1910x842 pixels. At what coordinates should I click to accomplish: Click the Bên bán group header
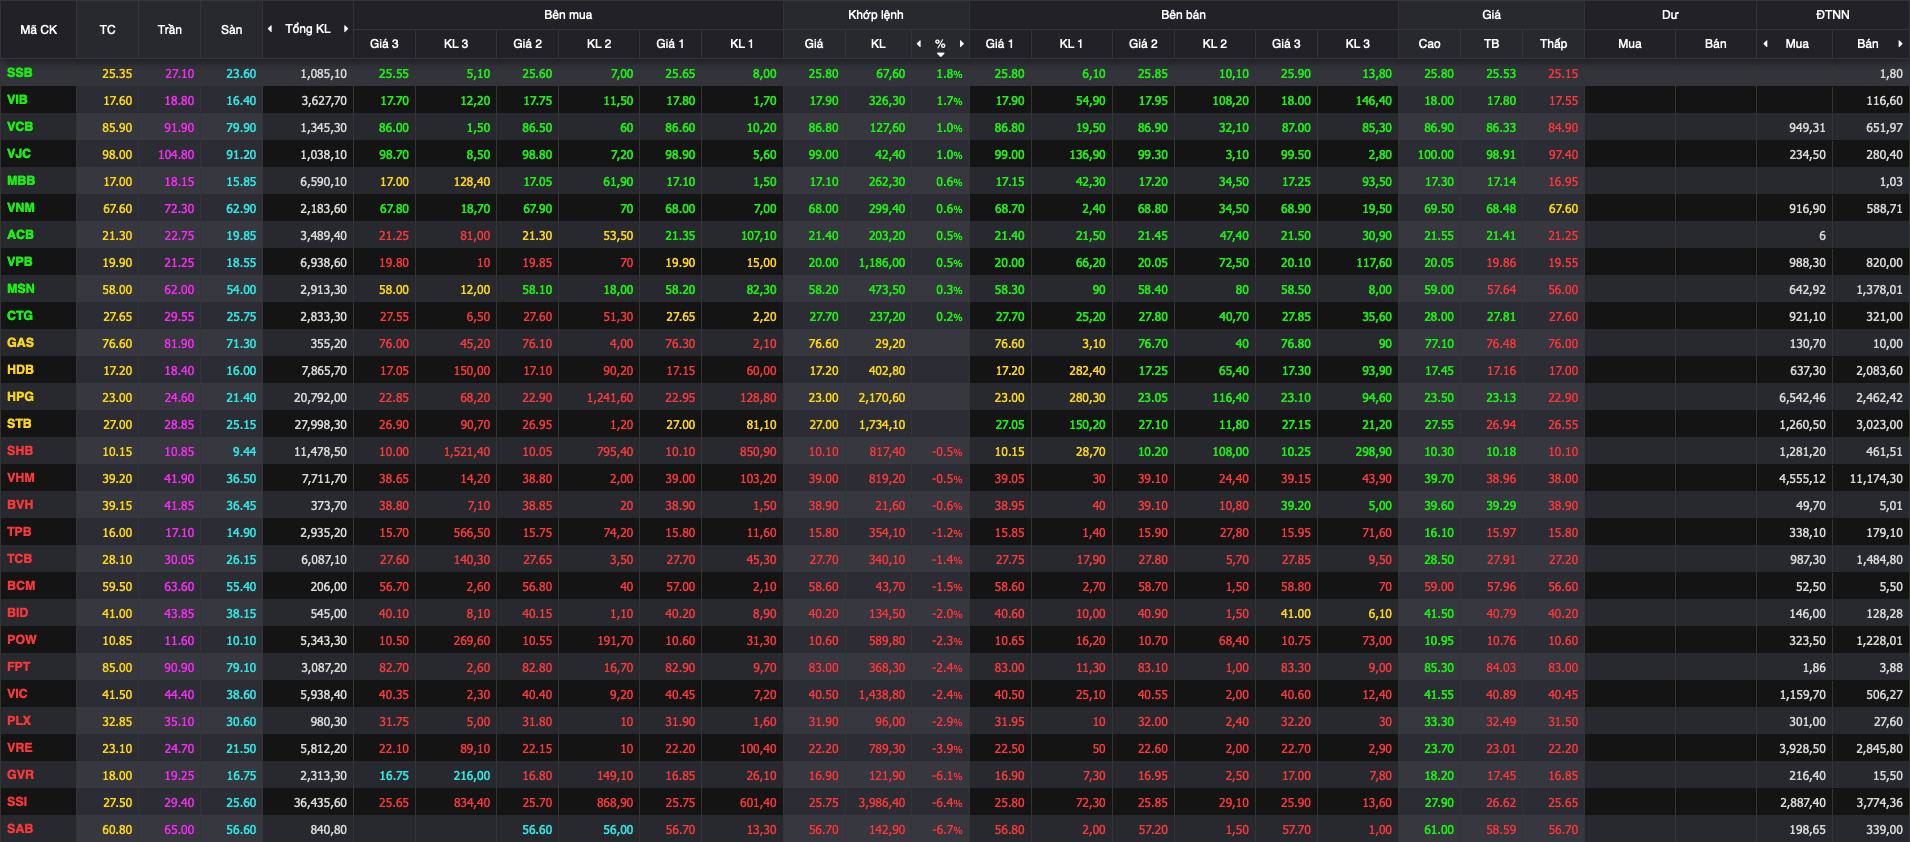pos(1184,15)
